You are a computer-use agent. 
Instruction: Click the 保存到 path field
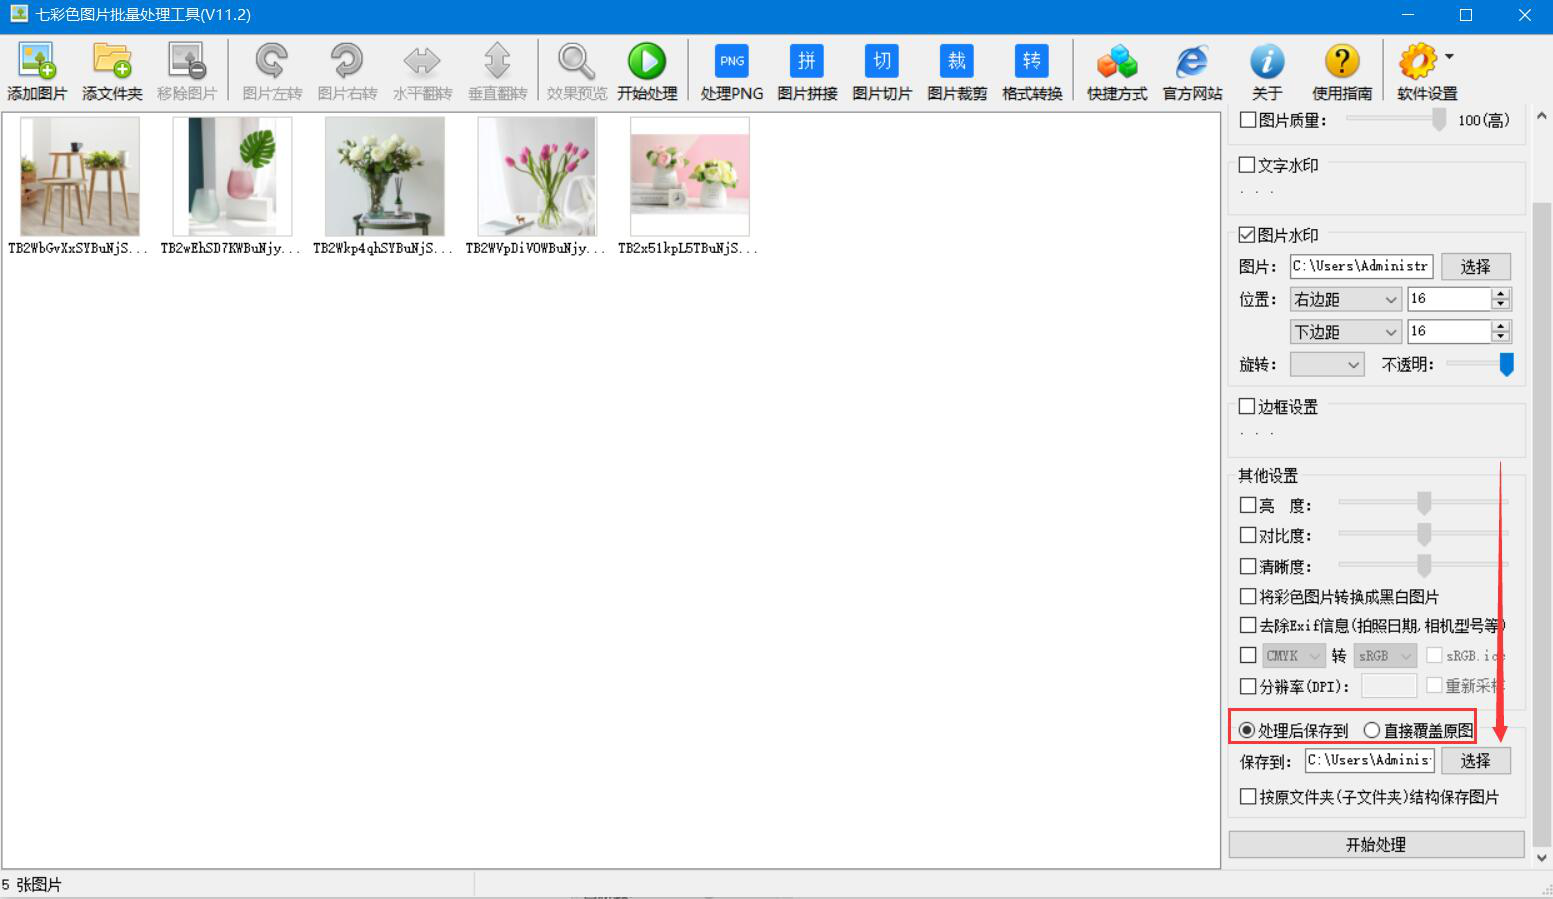(x=1370, y=761)
